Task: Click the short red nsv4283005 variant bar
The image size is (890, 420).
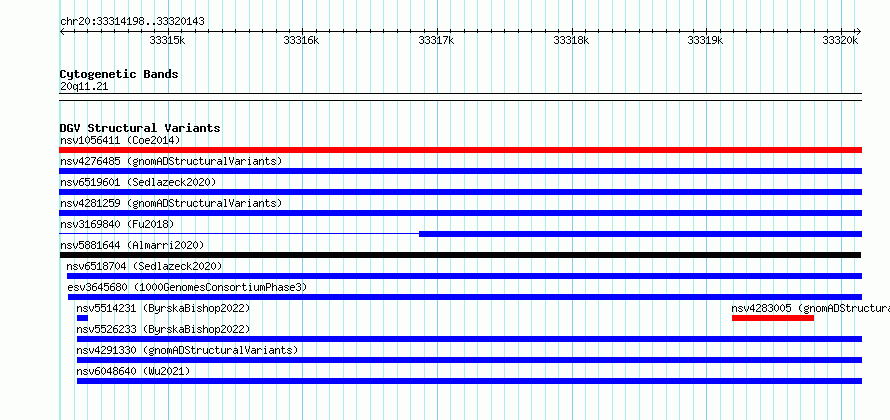Action: tap(773, 318)
